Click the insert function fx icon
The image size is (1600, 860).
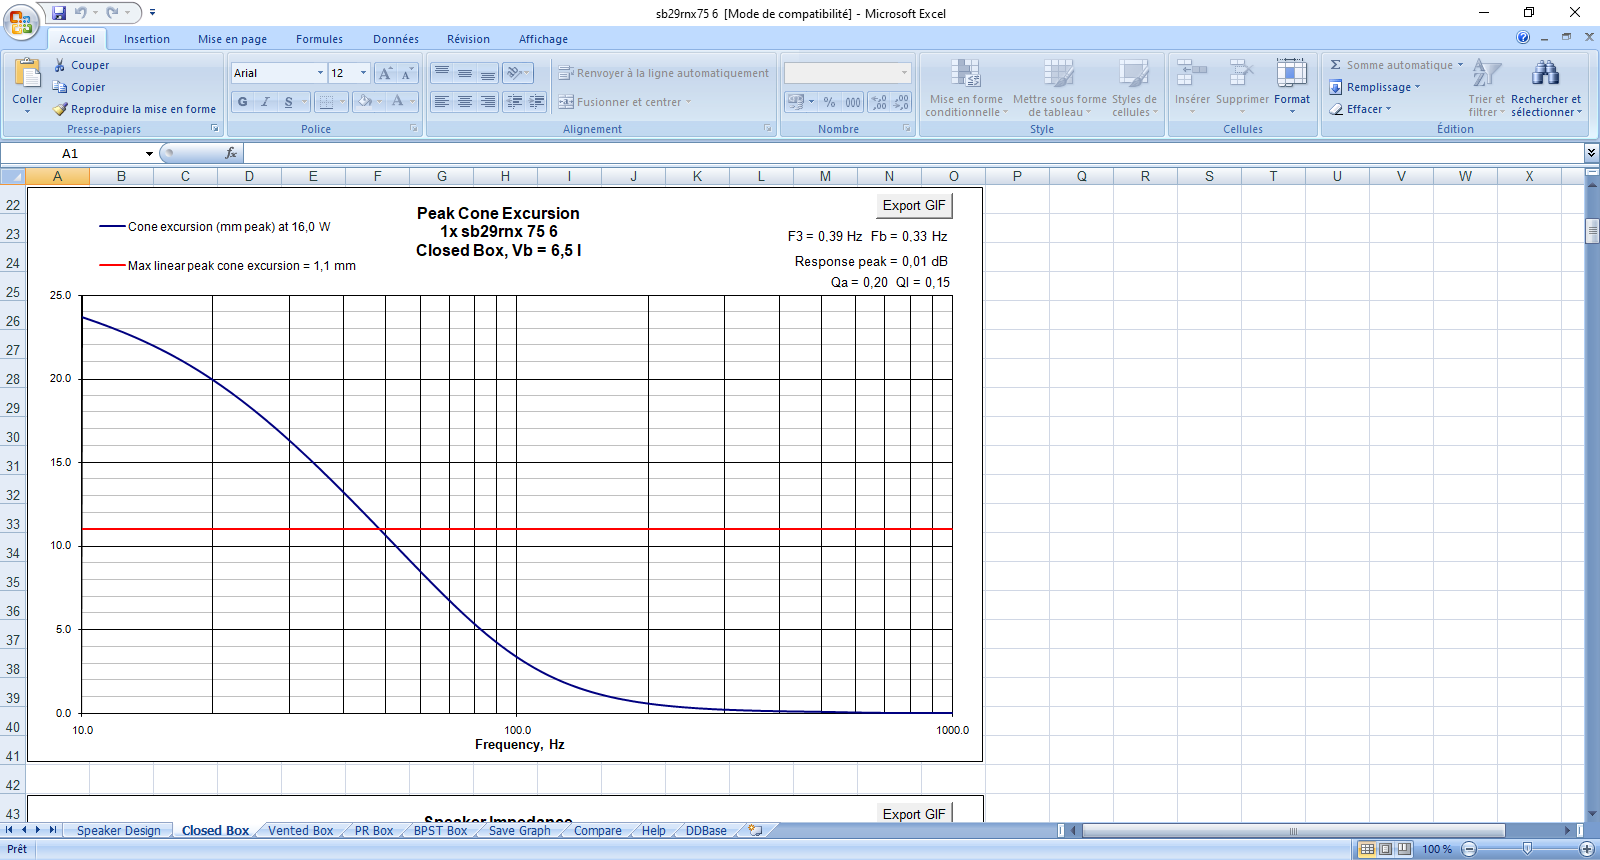point(231,153)
